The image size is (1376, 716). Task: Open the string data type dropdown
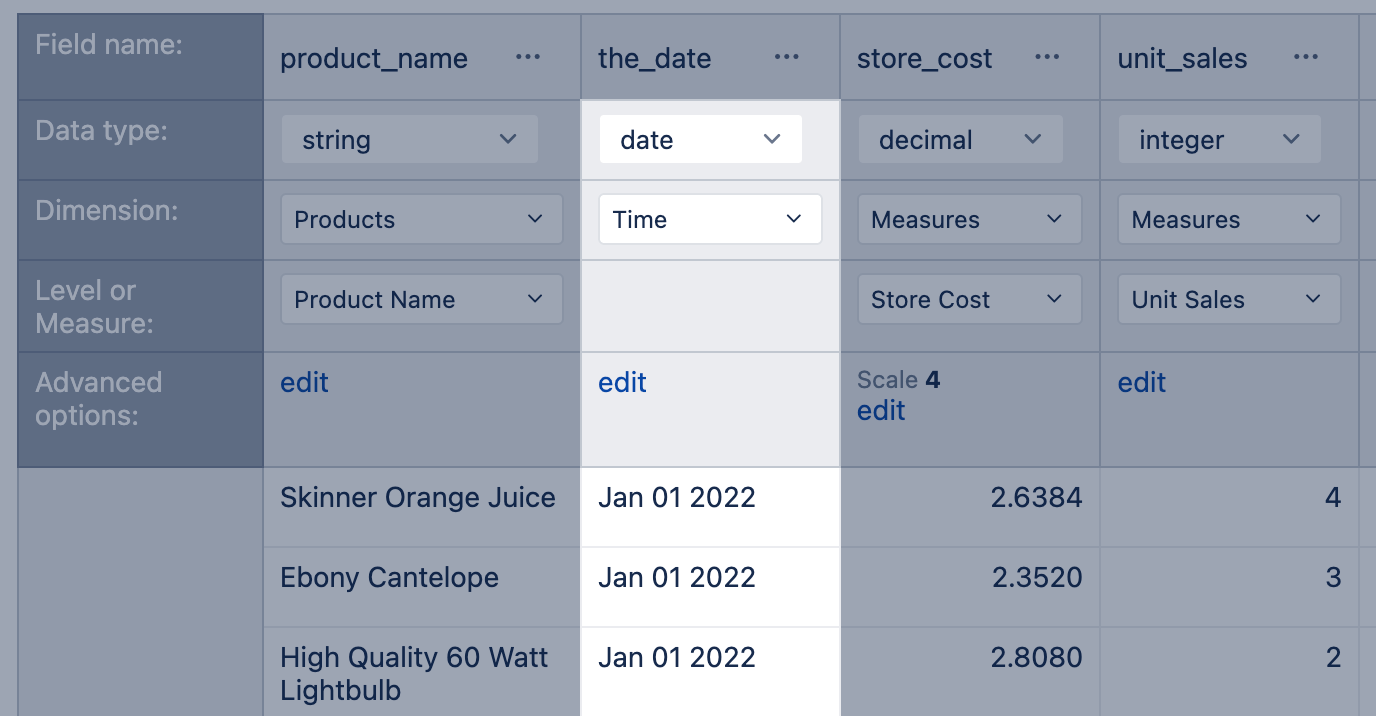tap(410, 140)
